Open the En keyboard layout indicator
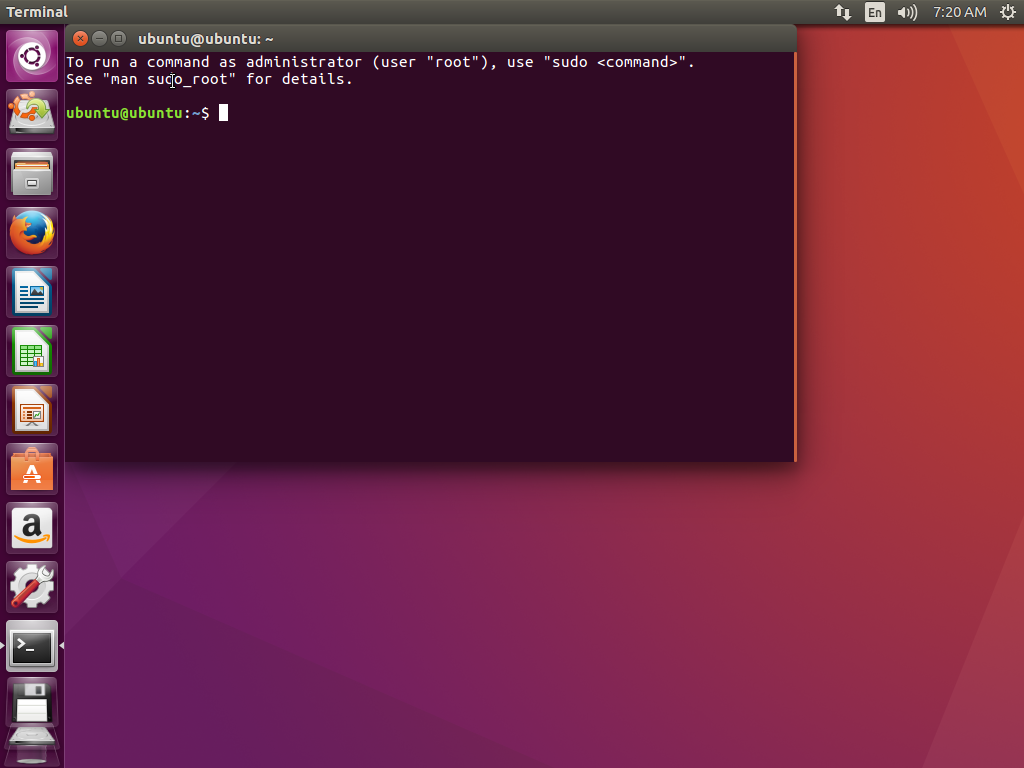The image size is (1024, 768). (874, 12)
